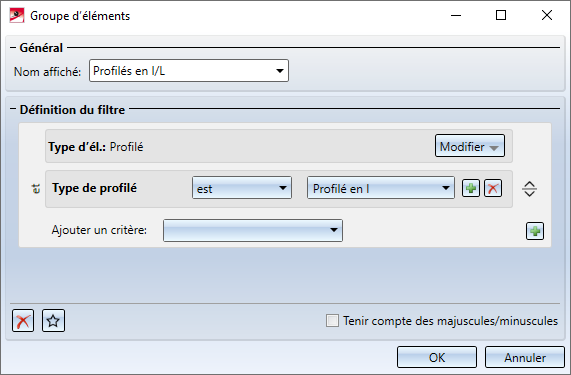Toggle the 'et' logical operator
Image resolution: width=571 pixels, height=375 pixels.
point(36,189)
